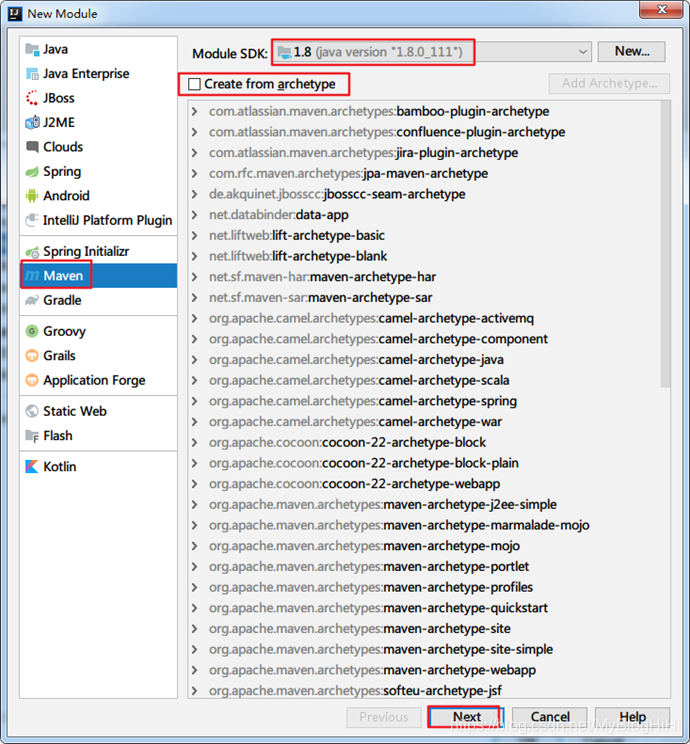Image resolution: width=690 pixels, height=744 pixels.
Task: Click the Kotlin icon
Action: tap(32, 466)
